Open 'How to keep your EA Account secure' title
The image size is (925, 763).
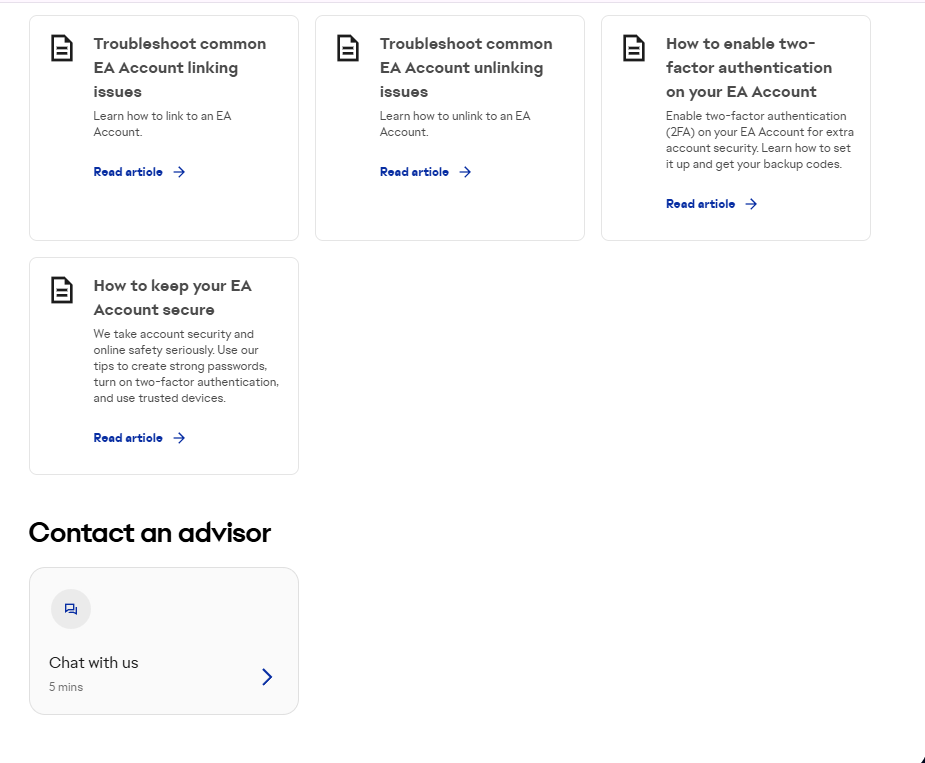pos(173,298)
